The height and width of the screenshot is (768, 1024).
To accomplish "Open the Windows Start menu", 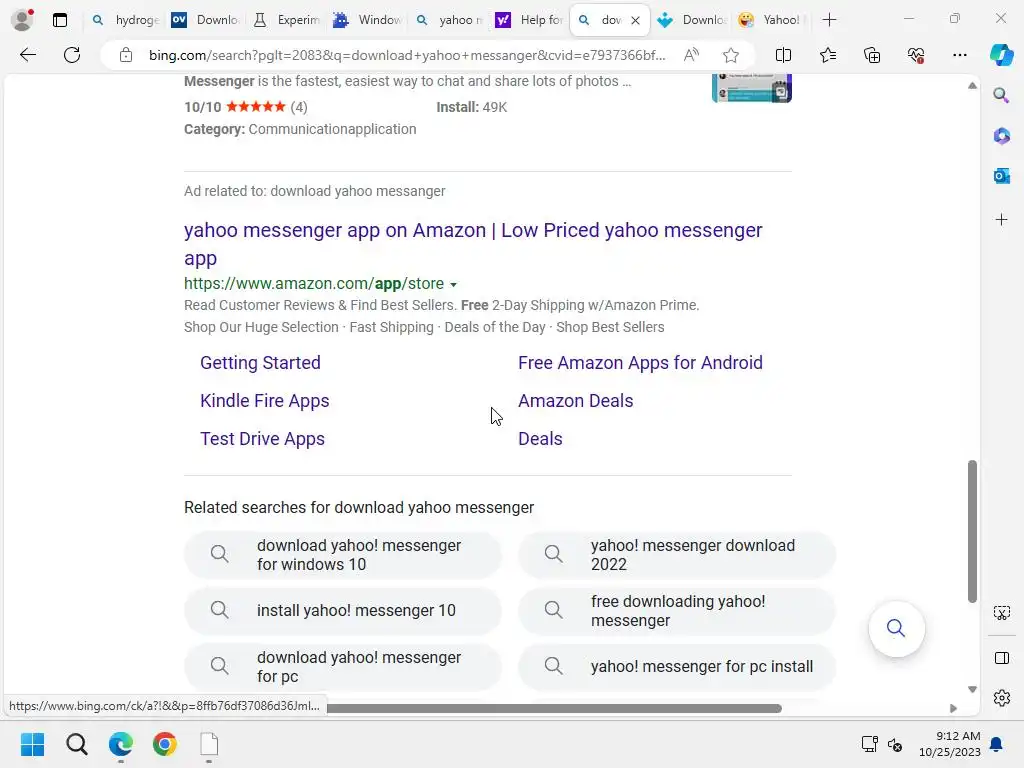I will click(32, 744).
